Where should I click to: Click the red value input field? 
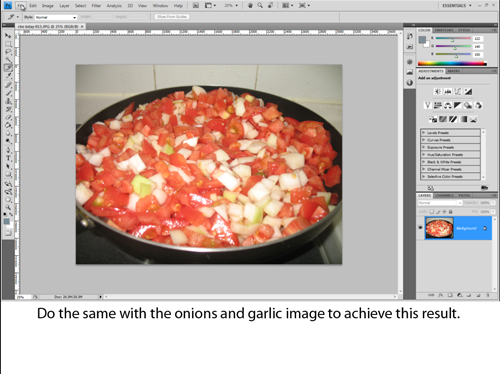[x=478, y=39]
